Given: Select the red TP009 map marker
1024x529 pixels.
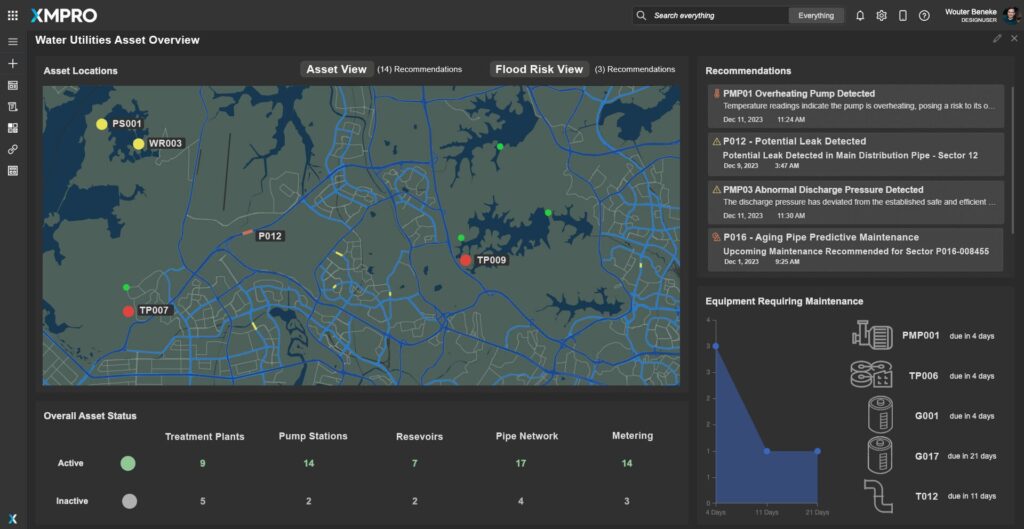Looking at the screenshot, I should [466, 260].
